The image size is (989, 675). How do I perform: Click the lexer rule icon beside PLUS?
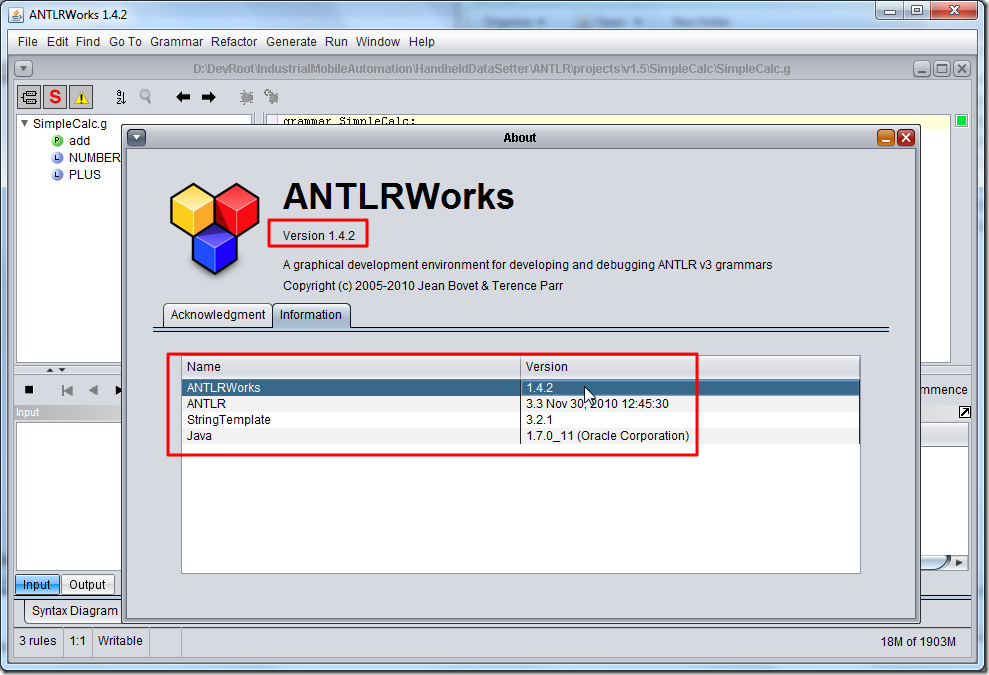pos(57,175)
